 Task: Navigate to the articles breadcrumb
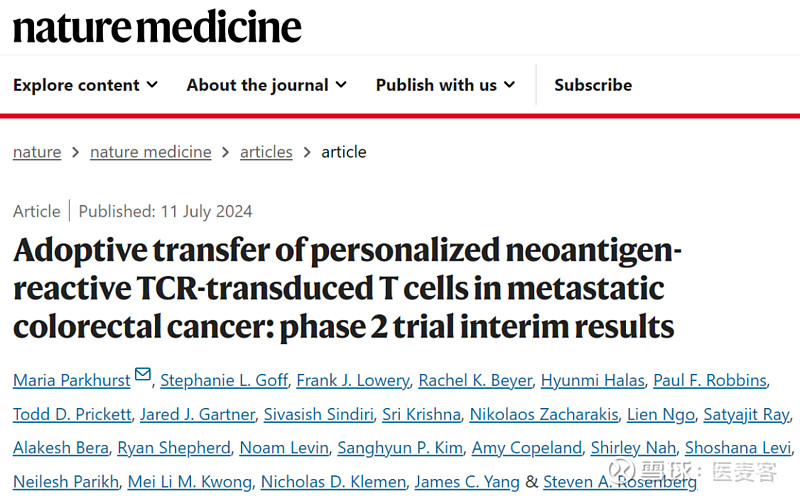(266, 152)
